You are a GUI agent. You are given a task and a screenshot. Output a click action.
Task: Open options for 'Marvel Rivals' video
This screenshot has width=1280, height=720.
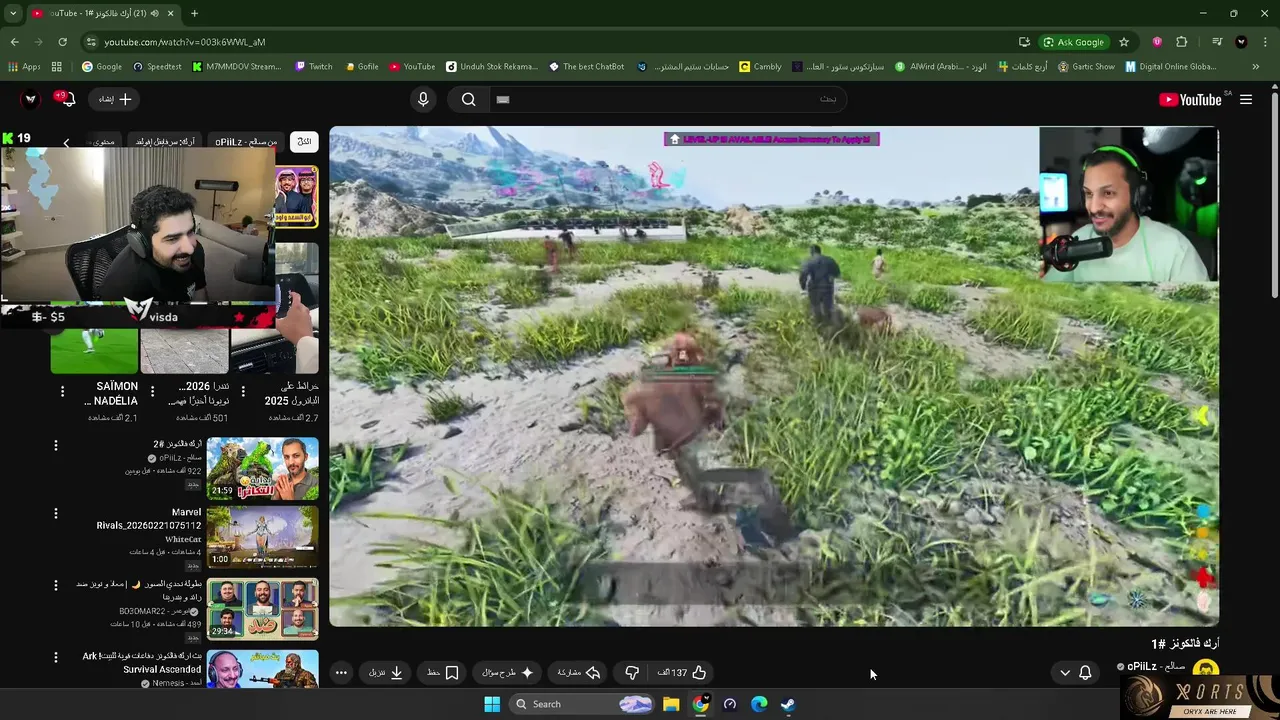(56, 514)
